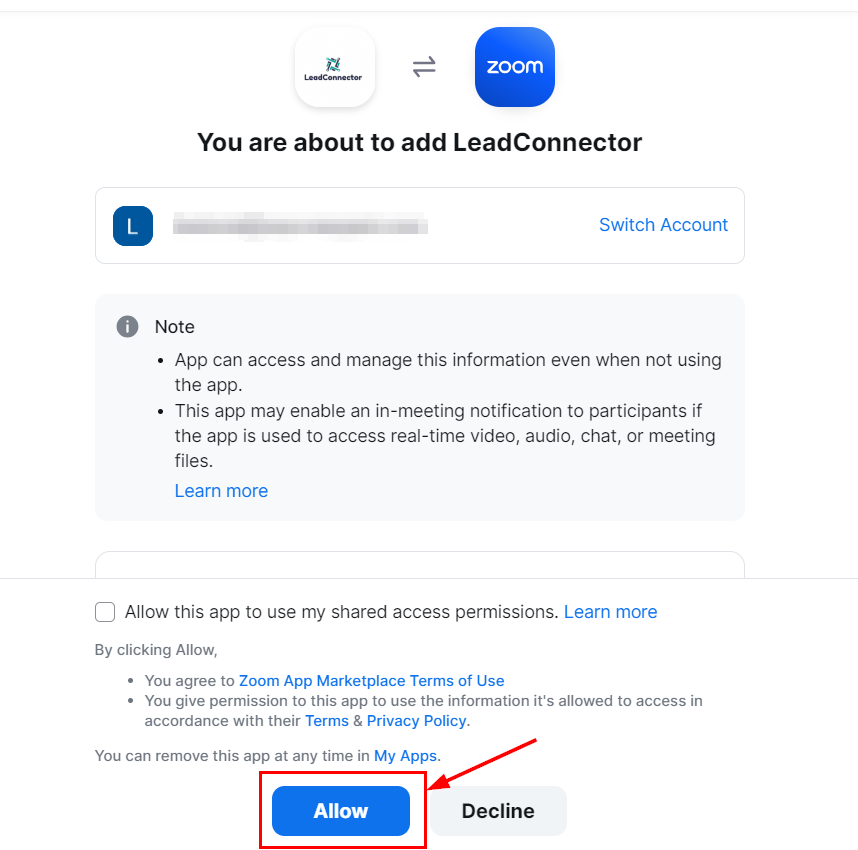Click the LeadConnector app icon
This screenshot has width=858, height=850.
tap(335, 67)
